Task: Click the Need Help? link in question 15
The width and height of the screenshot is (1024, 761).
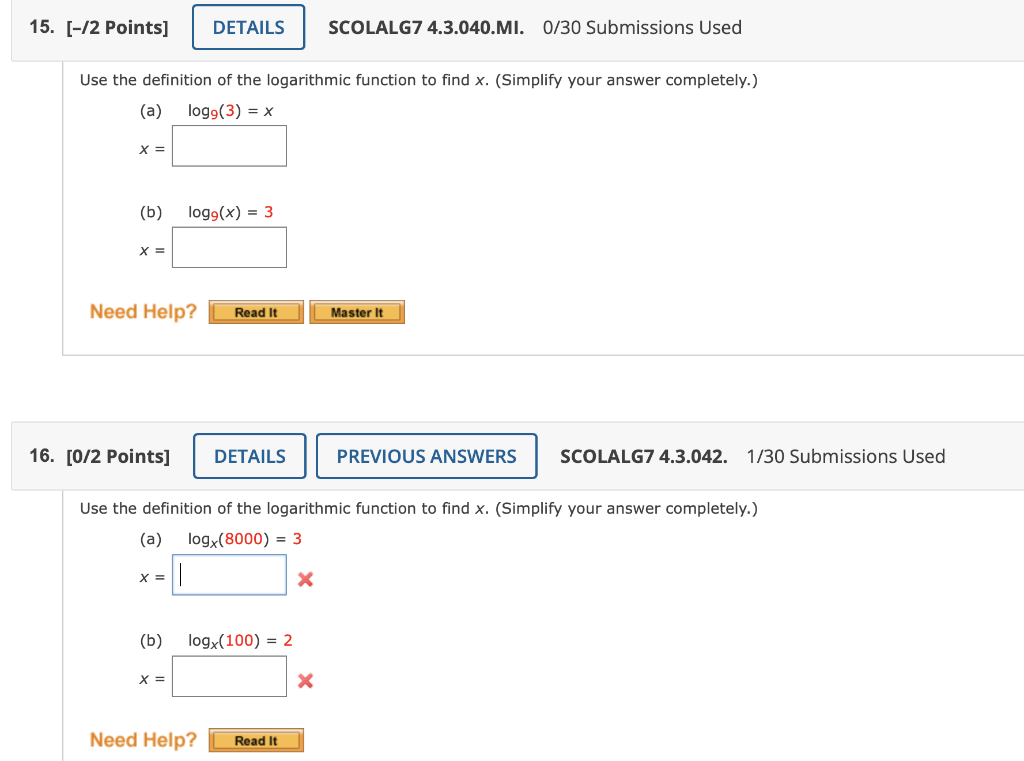Action: (x=142, y=311)
